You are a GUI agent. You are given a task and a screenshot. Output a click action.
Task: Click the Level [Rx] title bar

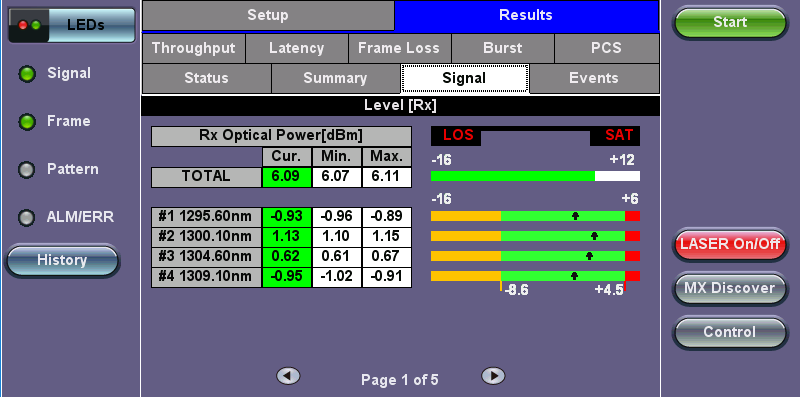click(x=401, y=106)
